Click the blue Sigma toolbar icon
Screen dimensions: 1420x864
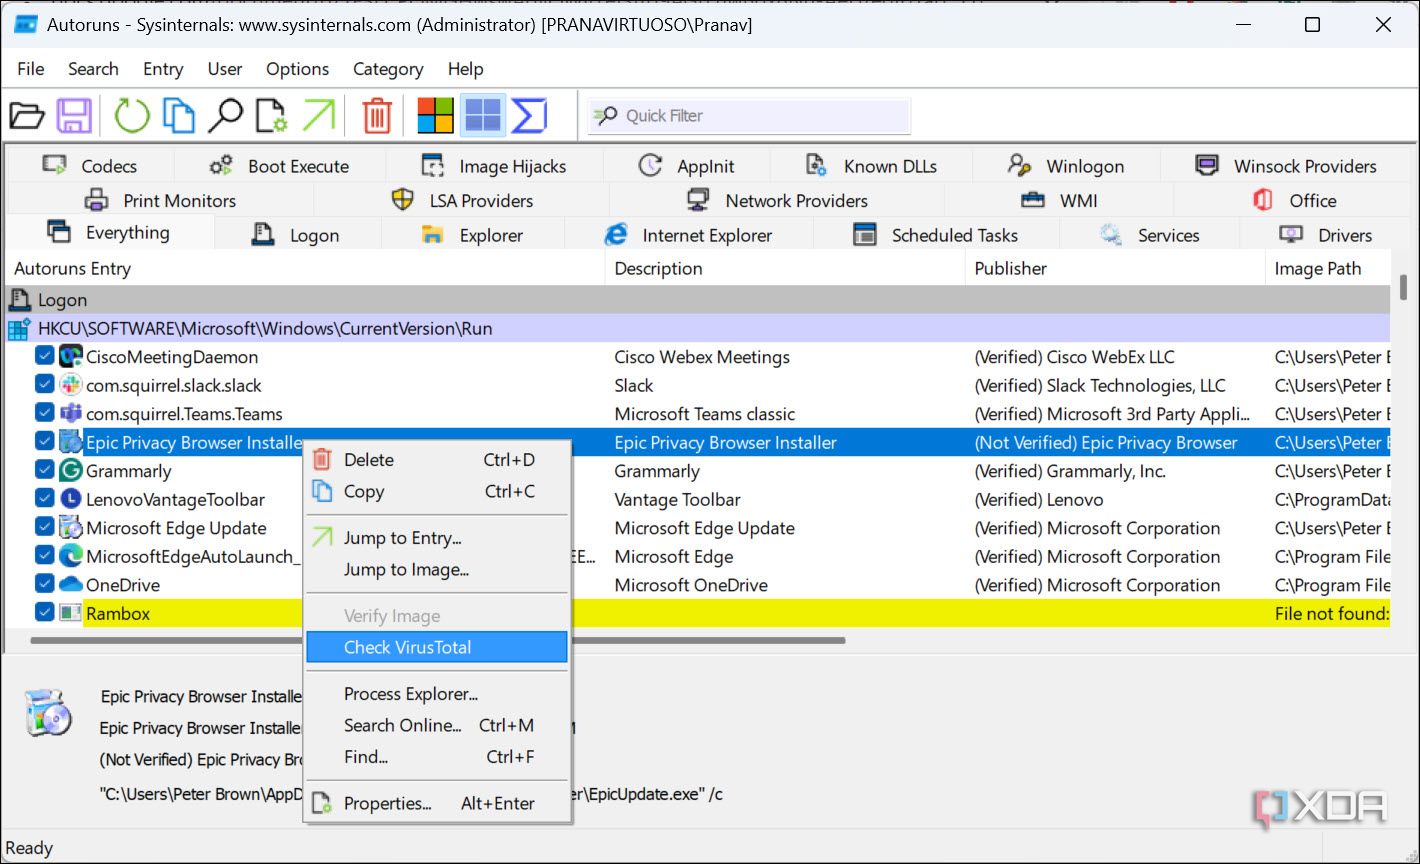tap(529, 116)
